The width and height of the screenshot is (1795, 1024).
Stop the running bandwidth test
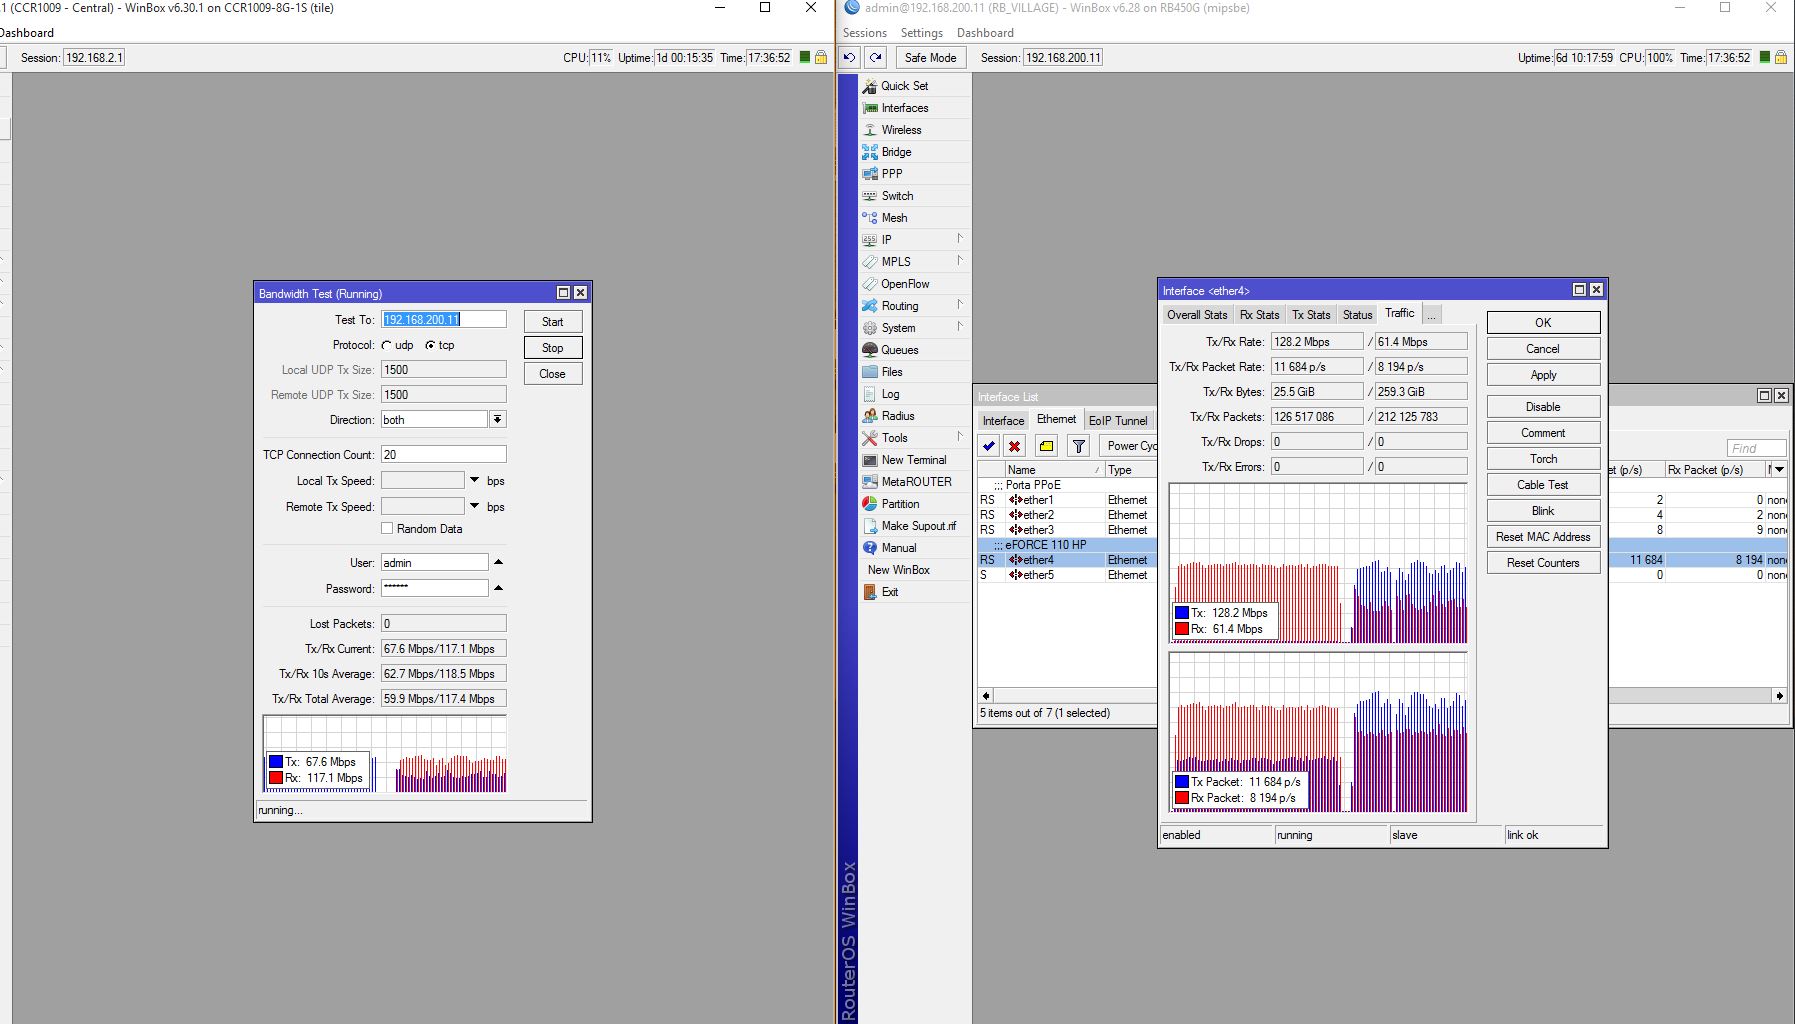552,348
